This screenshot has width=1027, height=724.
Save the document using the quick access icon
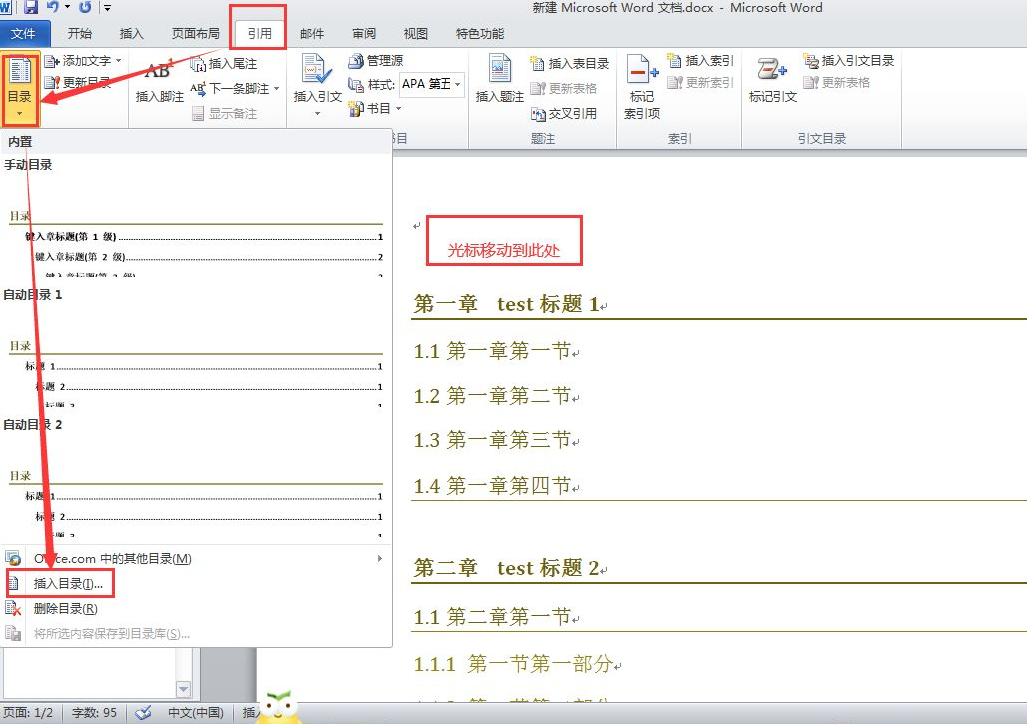(31, 7)
